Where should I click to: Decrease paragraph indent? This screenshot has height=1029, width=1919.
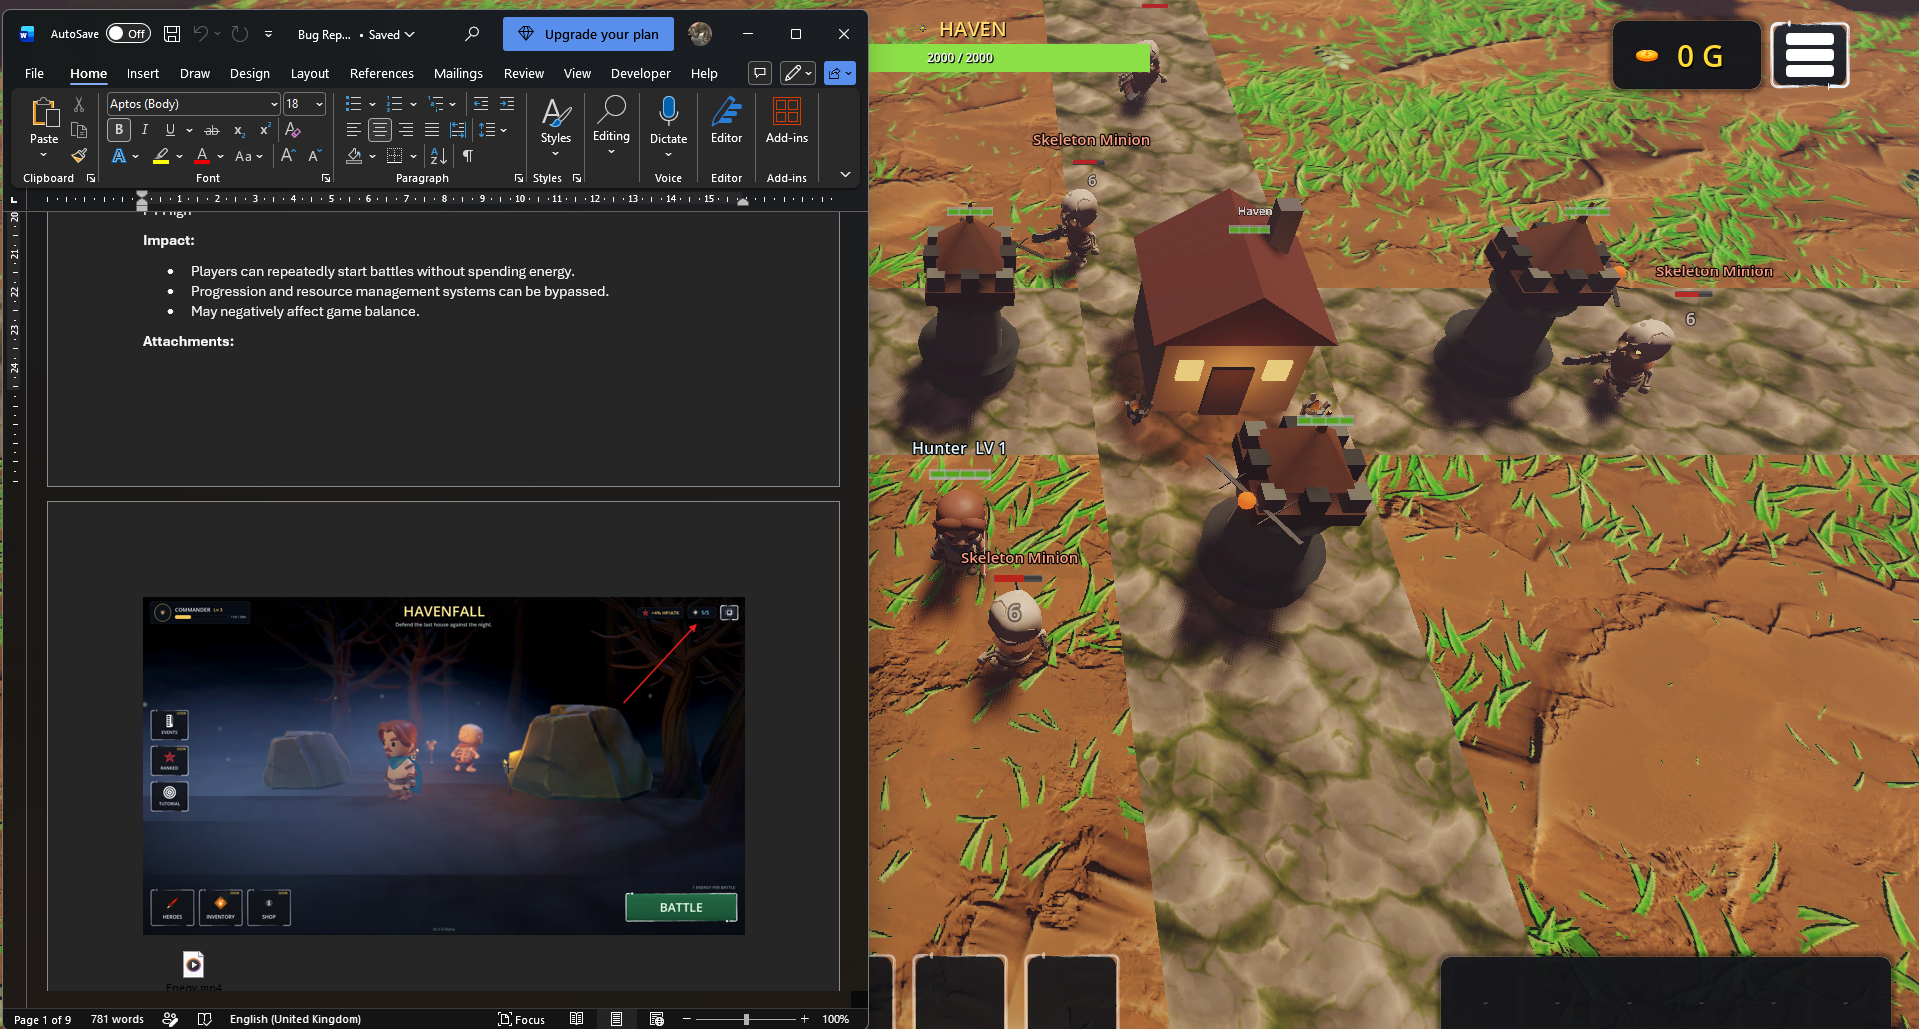click(481, 104)
